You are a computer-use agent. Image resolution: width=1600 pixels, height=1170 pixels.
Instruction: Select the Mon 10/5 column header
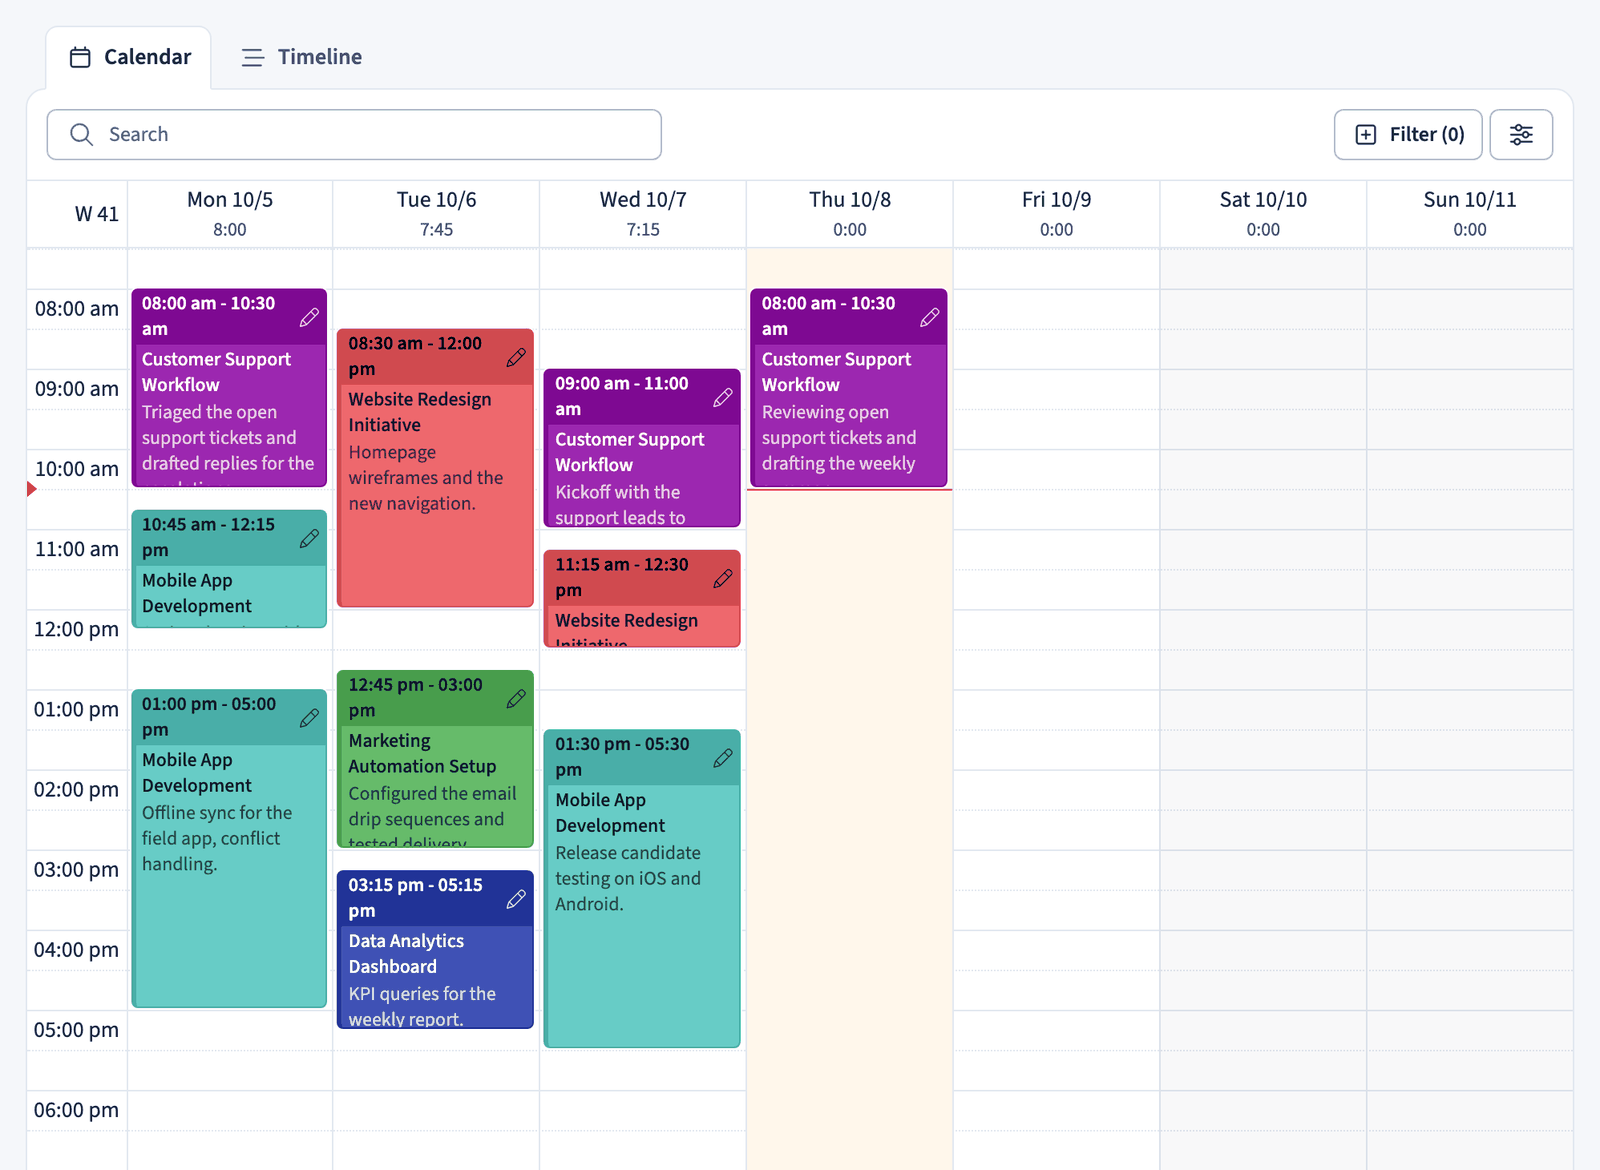230,213
